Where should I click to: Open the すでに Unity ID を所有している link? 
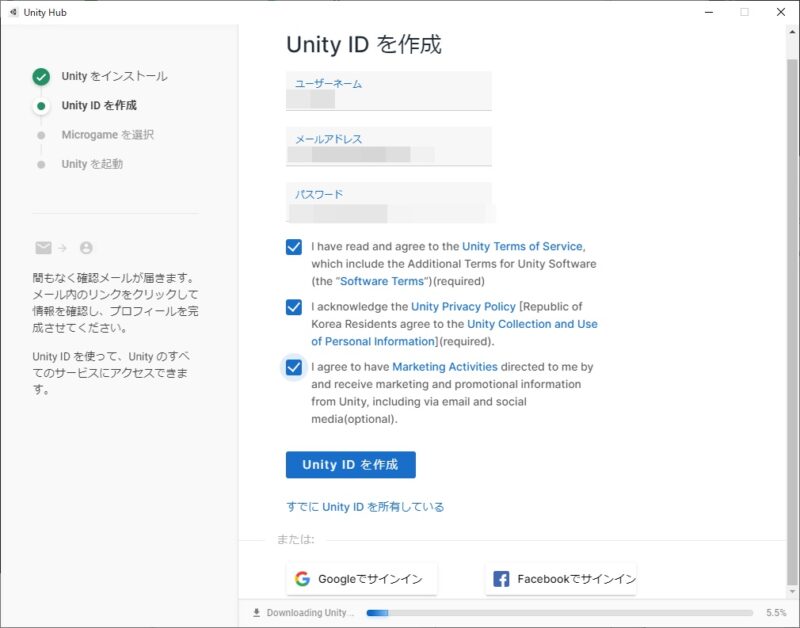tap(365, 507)
